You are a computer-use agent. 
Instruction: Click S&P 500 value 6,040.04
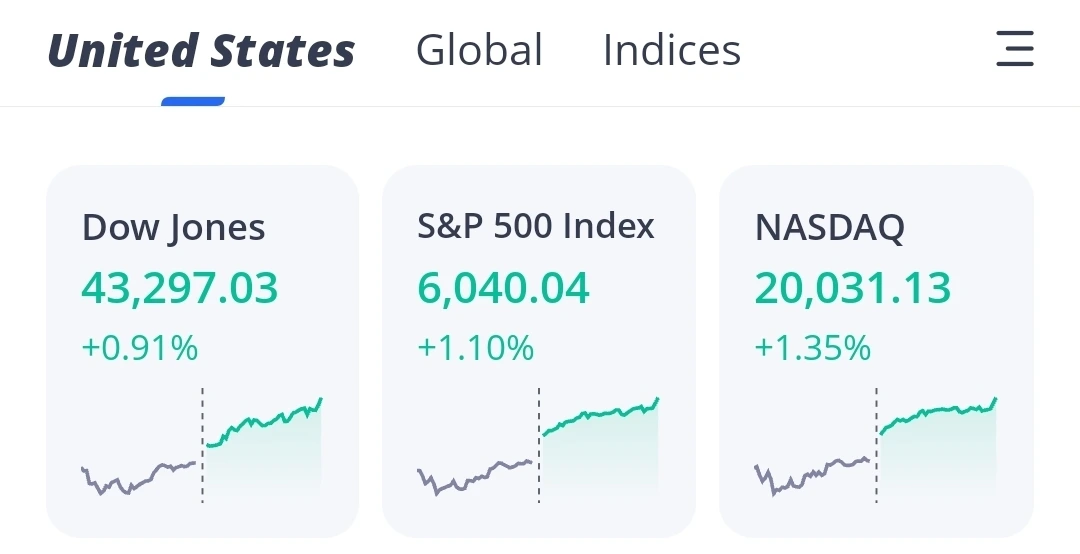coord(503,288)
